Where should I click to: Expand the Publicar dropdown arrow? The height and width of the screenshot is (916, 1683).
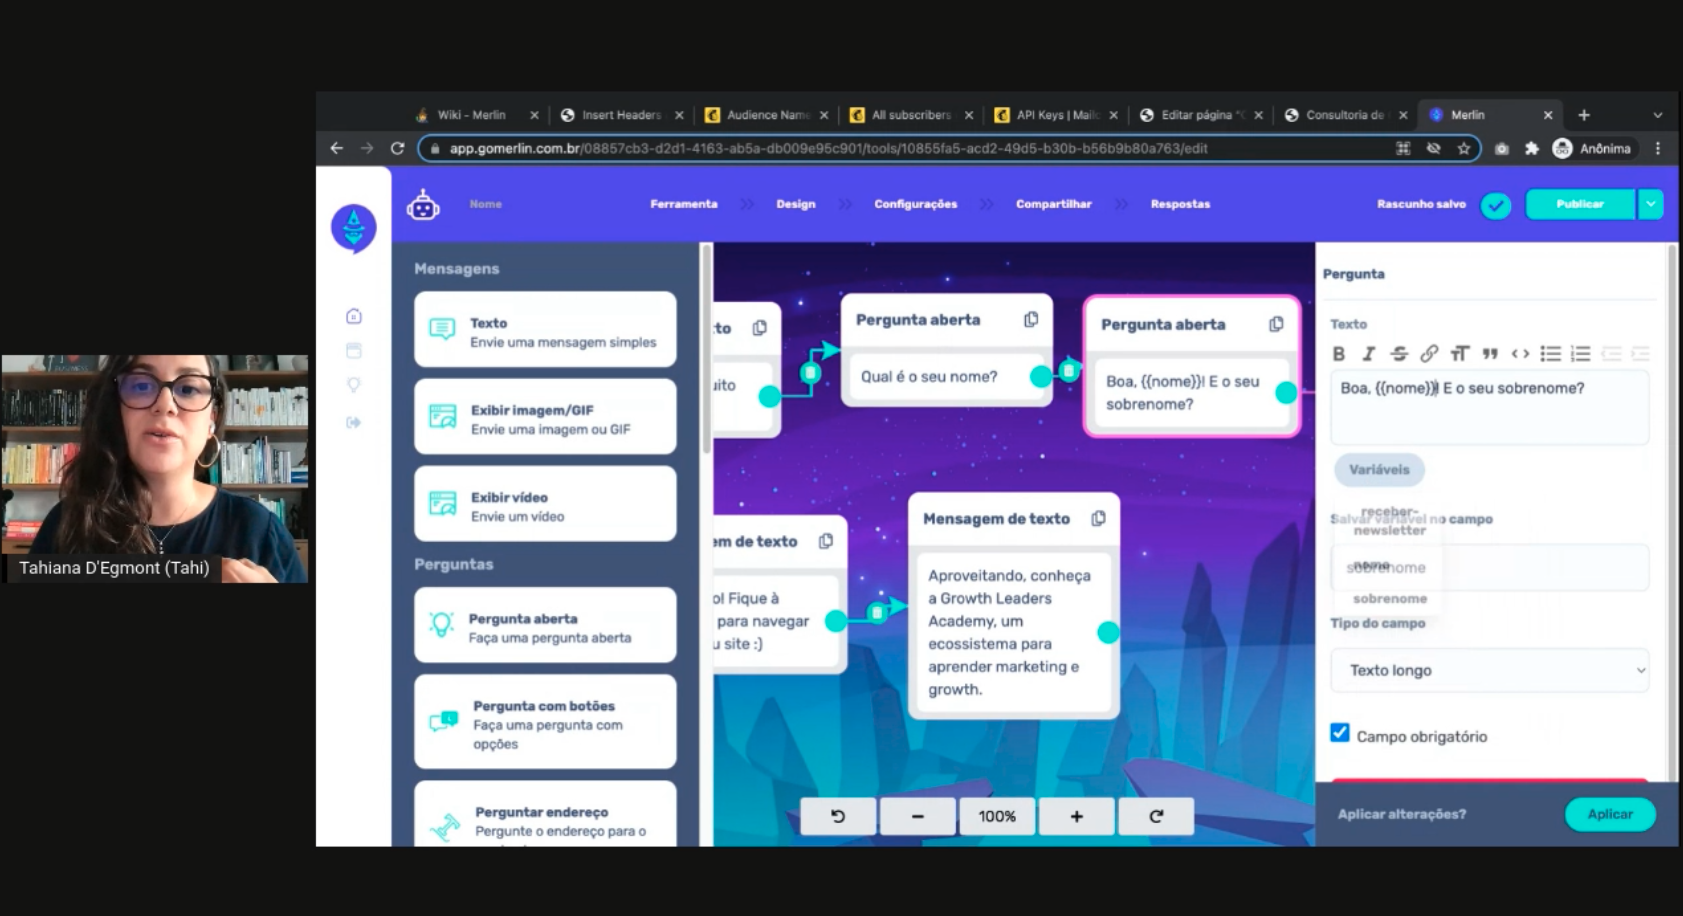point(1650,204)
